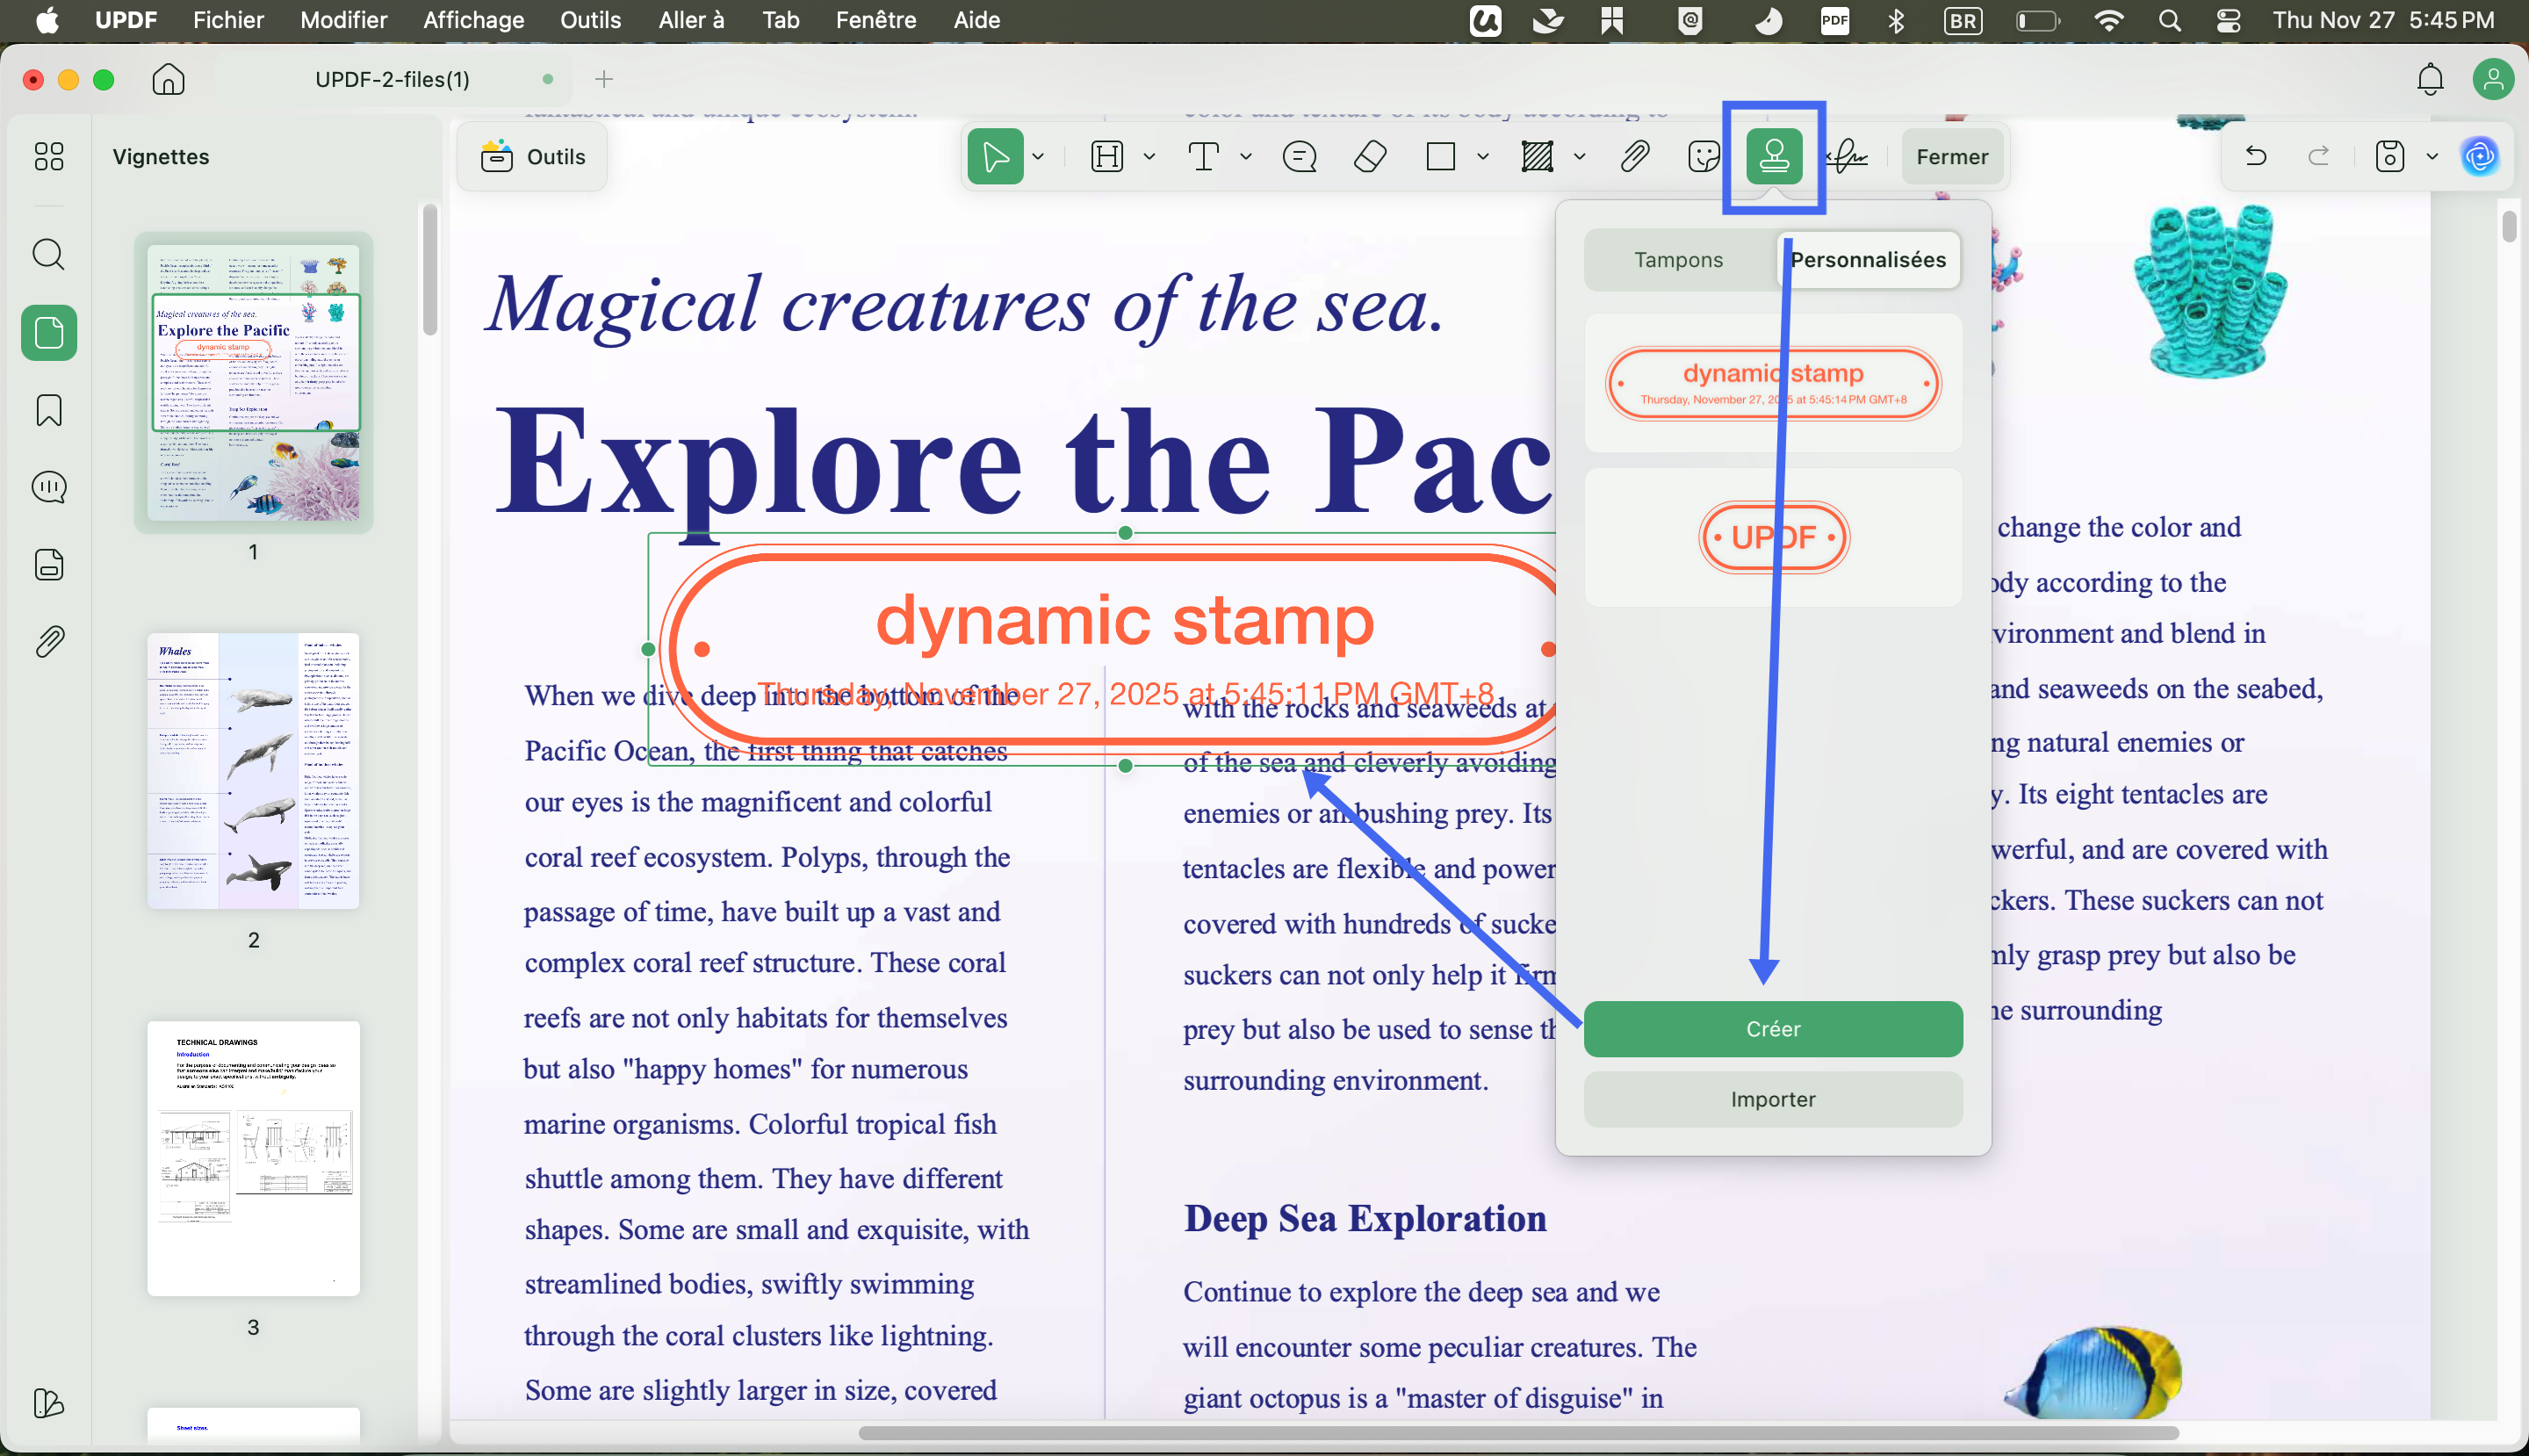
Task: Click the Signature tool
Action: click(1847, 157)
